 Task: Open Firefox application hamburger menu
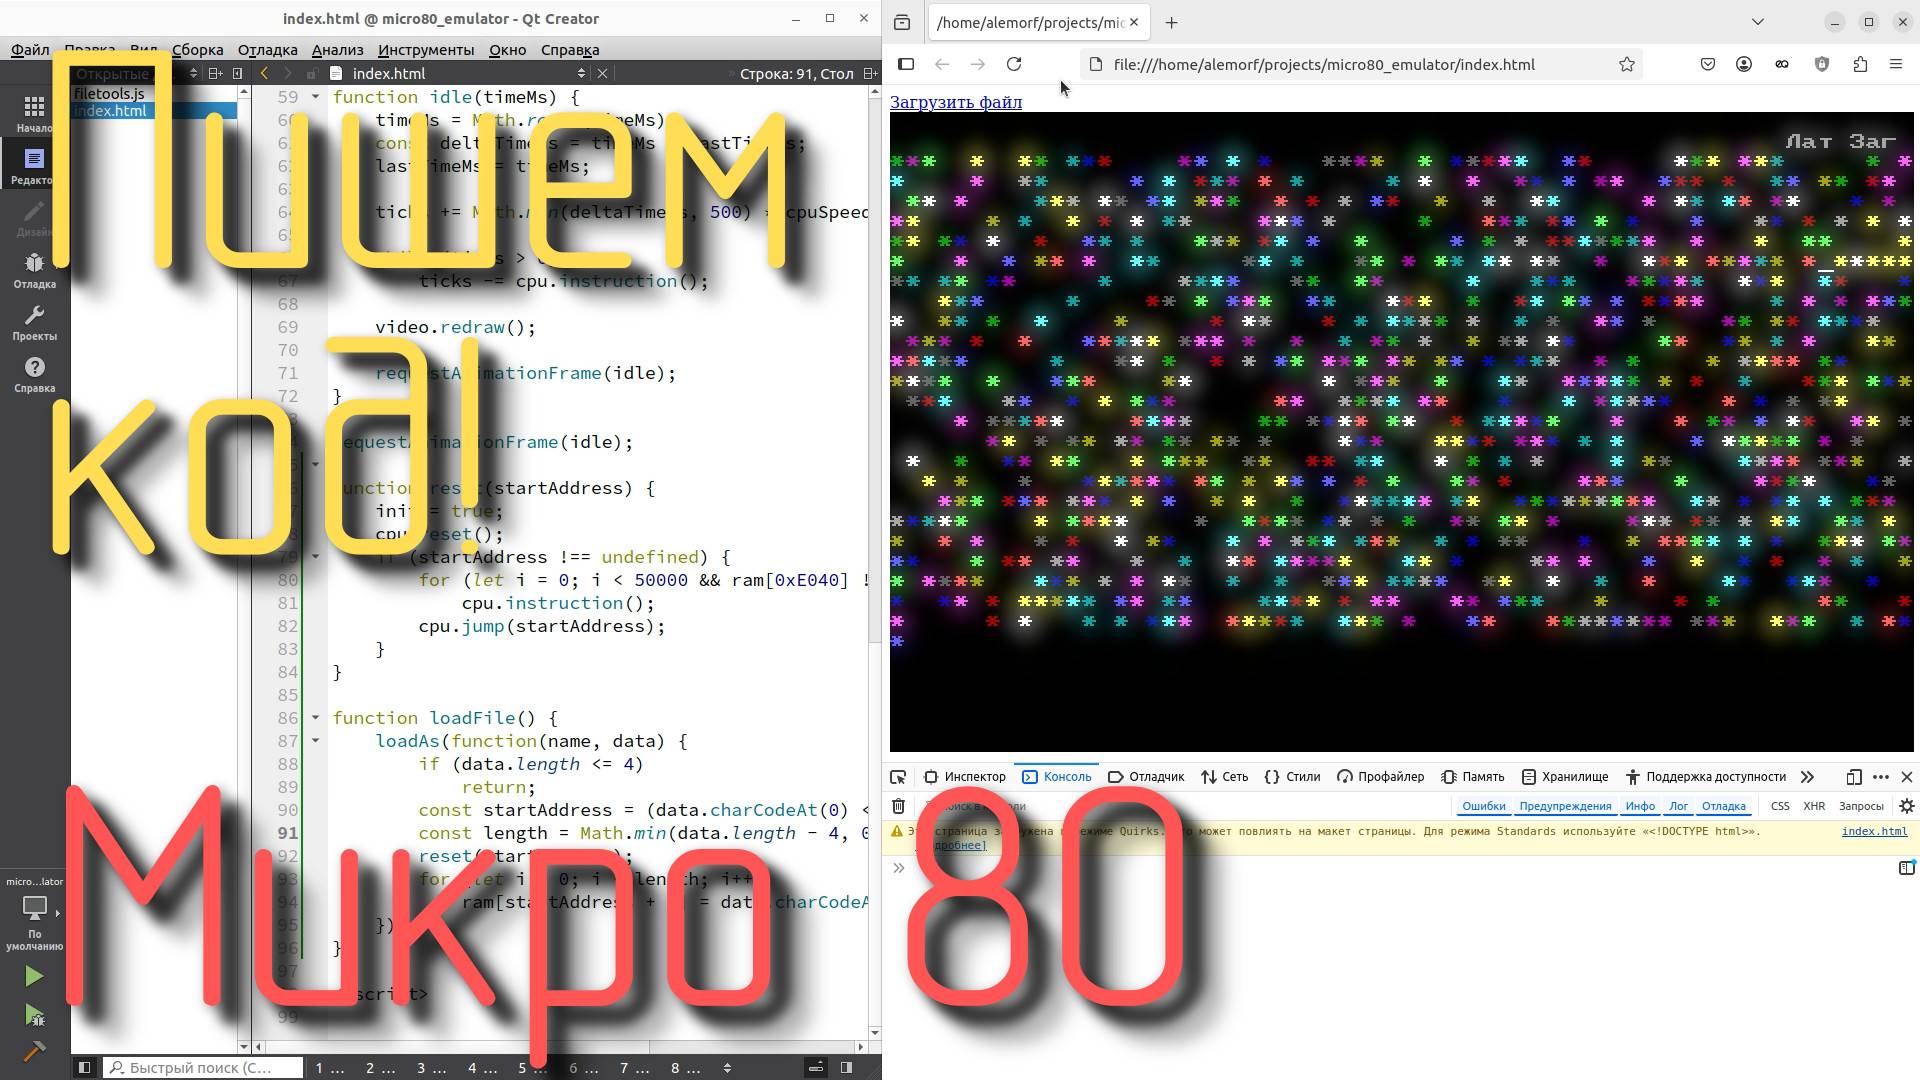coord(1896,64)
